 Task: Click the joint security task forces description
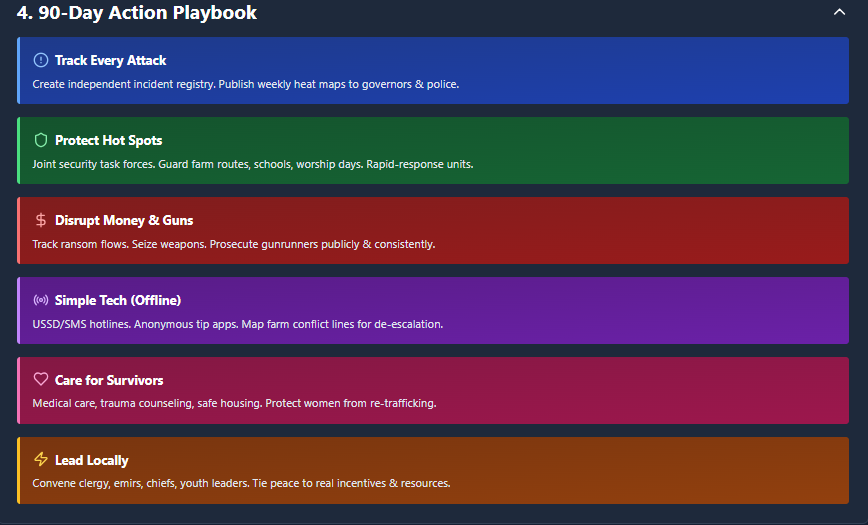(x=252, y=164)
